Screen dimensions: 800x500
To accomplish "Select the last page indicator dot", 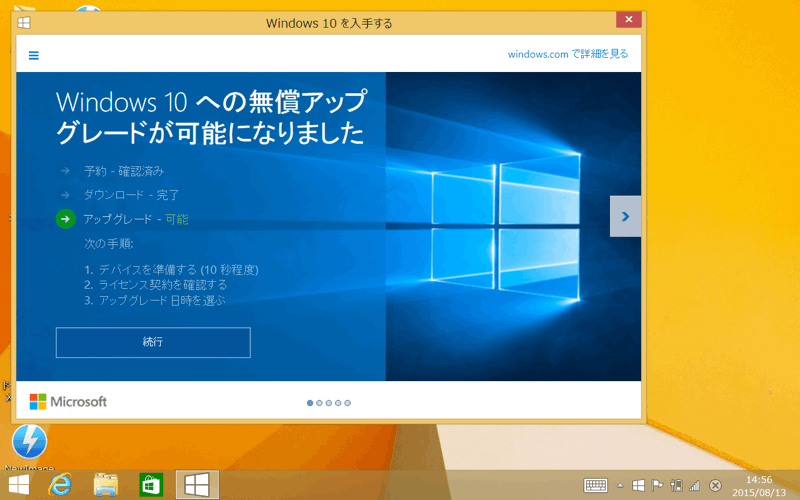I will click(x=347, y=403).
